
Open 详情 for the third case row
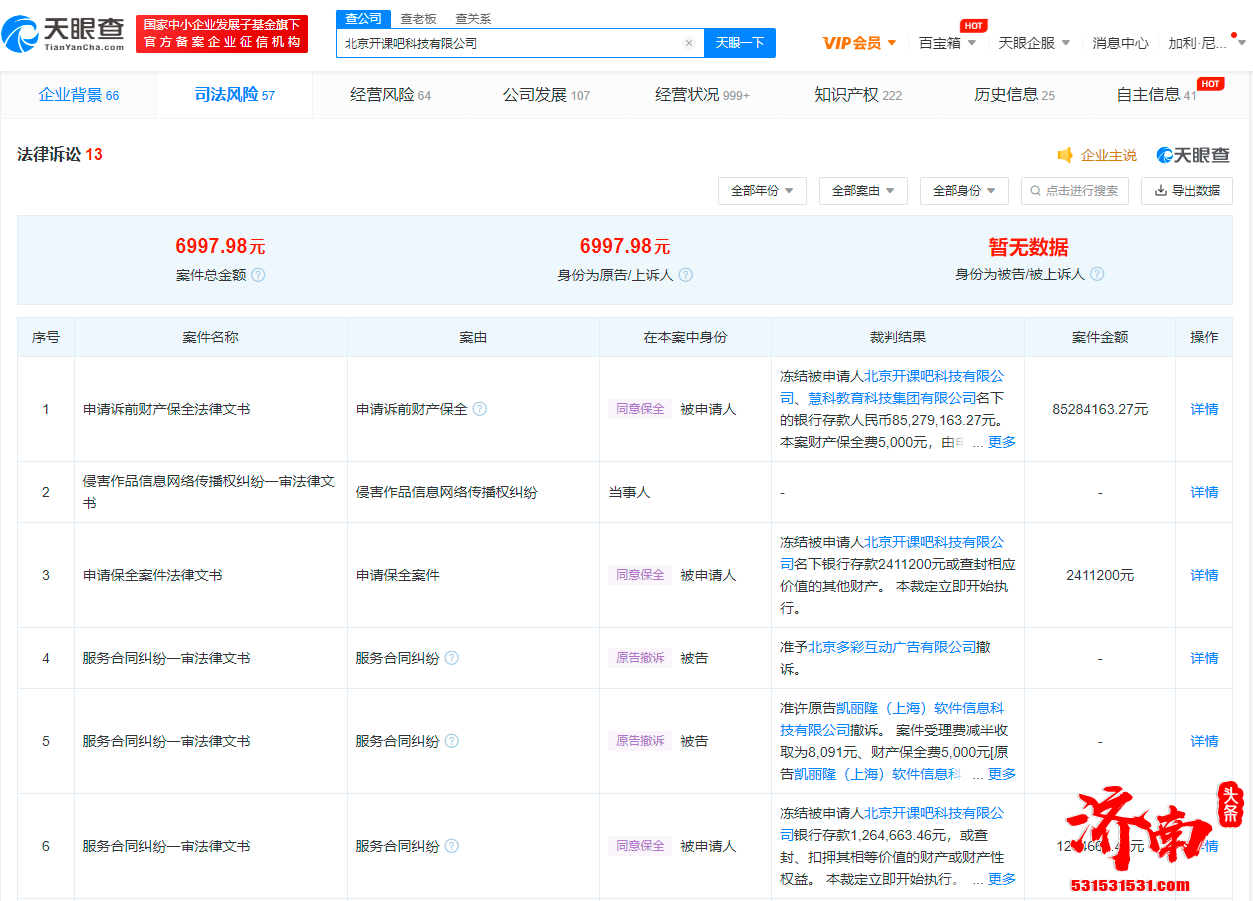[1203, 574]
